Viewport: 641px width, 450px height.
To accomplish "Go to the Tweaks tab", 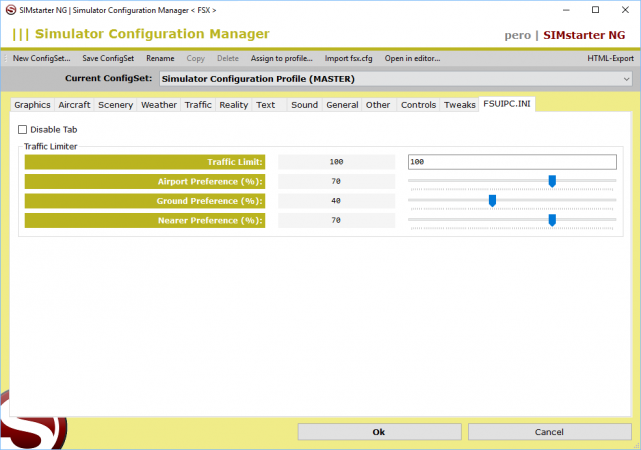I will (x=459, y=105).
